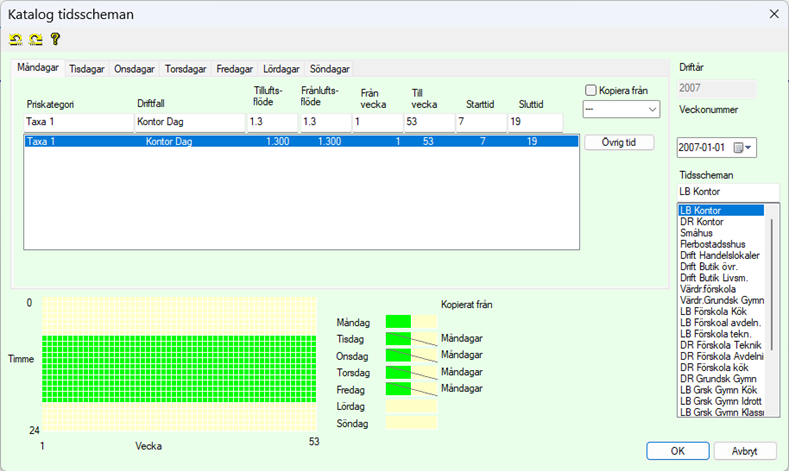Close the Katalog tidsscheman dialog
The image size is (789, 471).
click(772, 14)
